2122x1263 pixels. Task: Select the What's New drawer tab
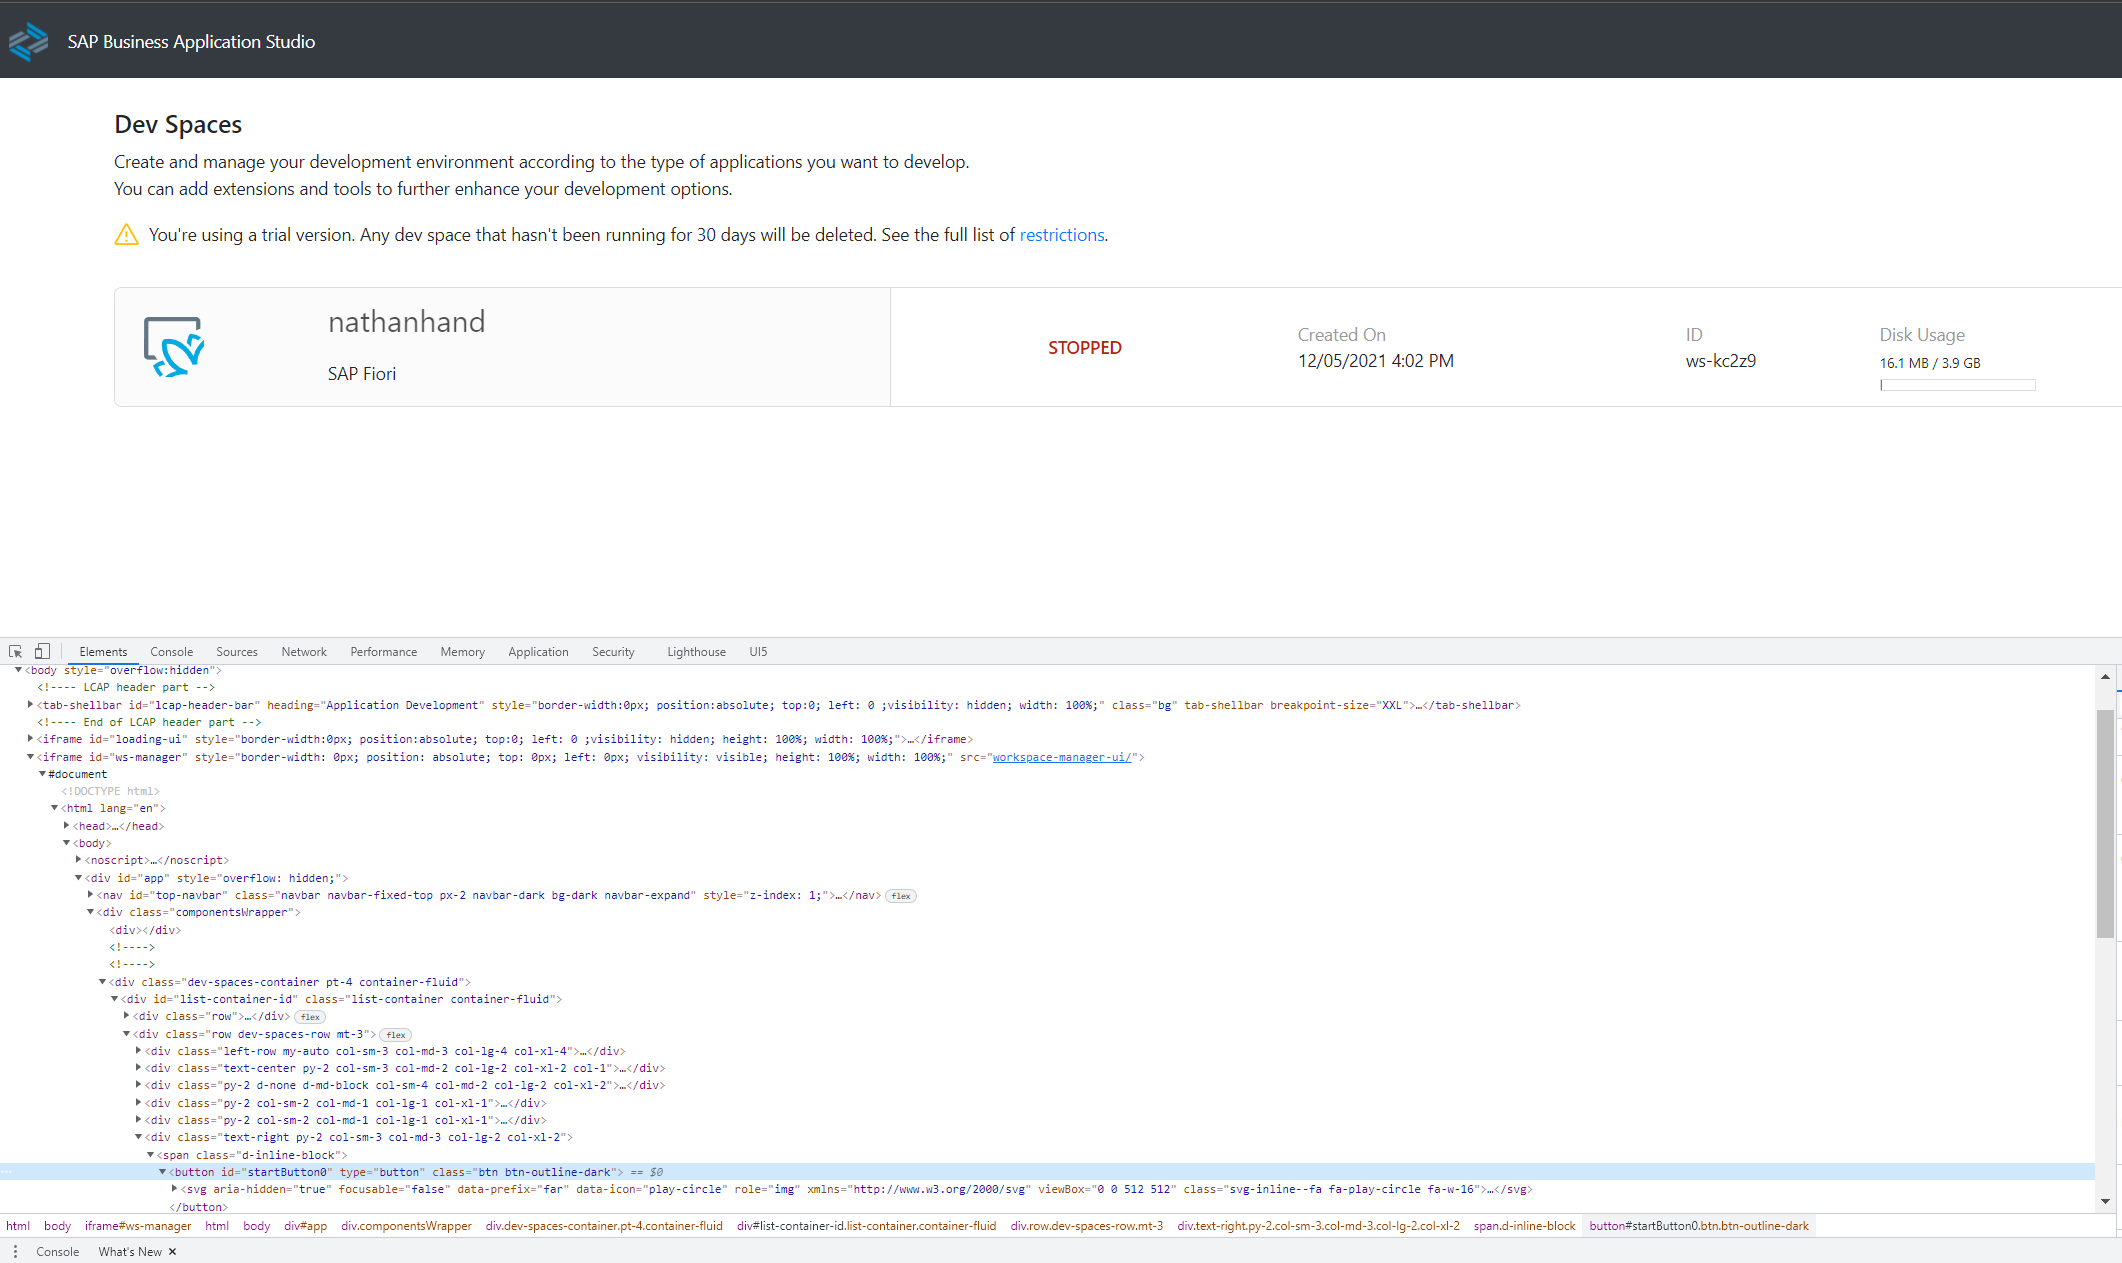[130, 1252]
